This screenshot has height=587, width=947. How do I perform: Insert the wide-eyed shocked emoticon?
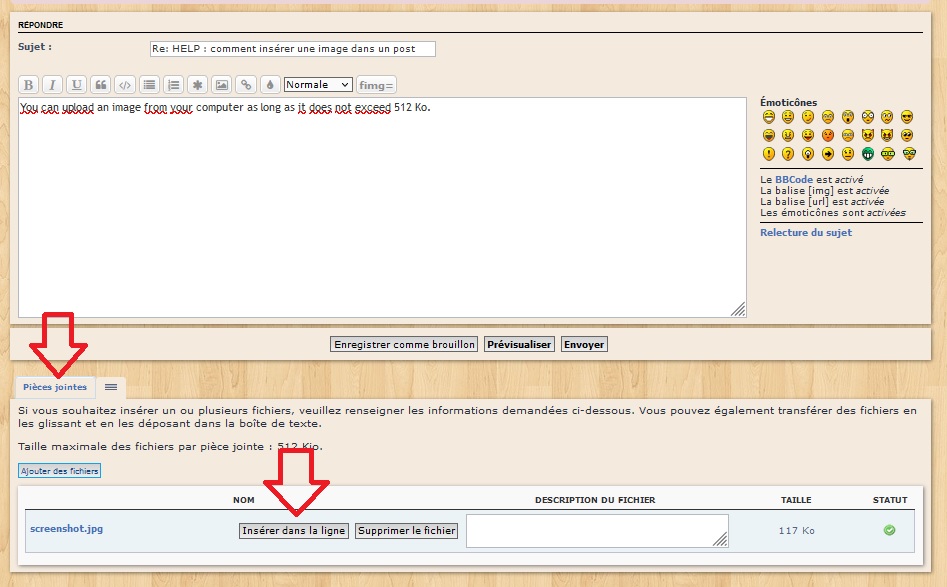pyautogui.click(x=868, y=117)
